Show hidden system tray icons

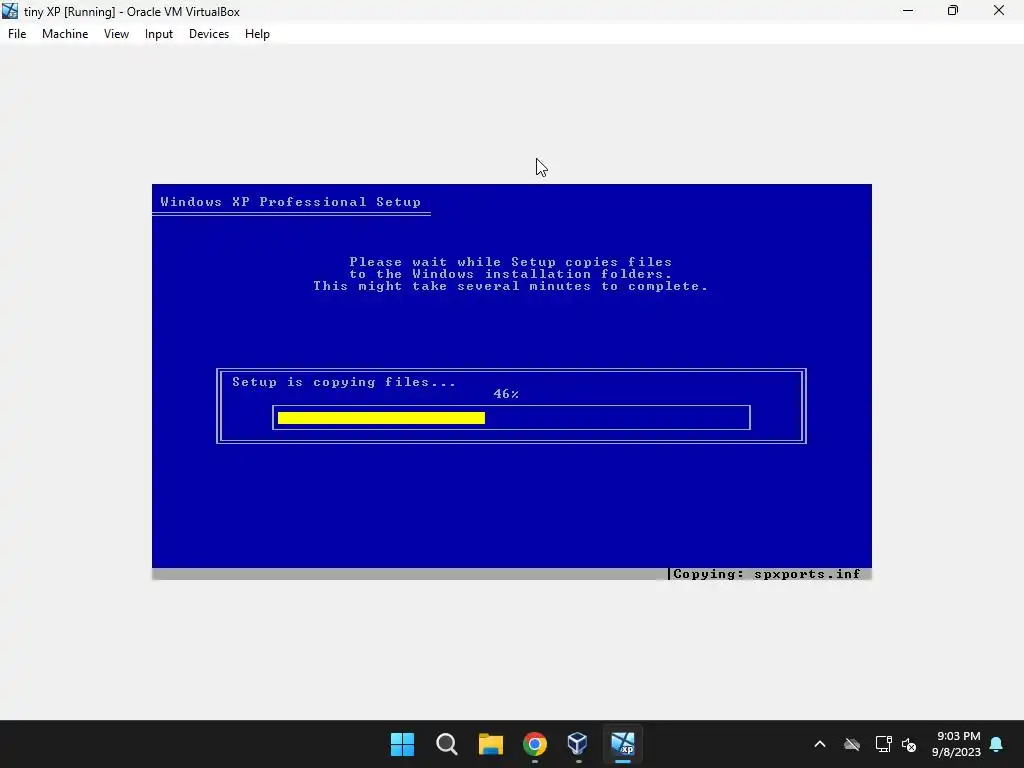pos(820,744)
